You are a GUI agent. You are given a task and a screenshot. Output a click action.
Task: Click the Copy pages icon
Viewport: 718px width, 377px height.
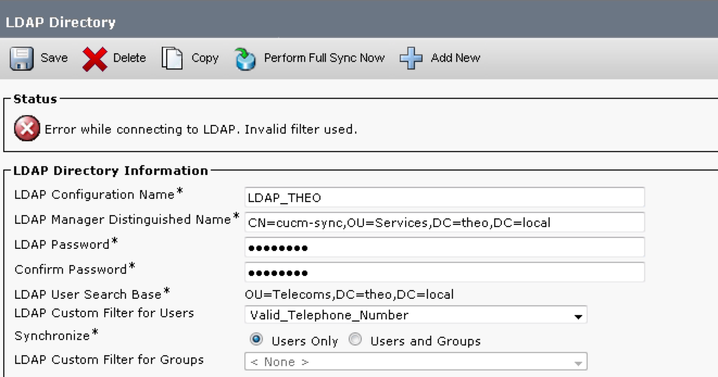(x=172, y=58)
